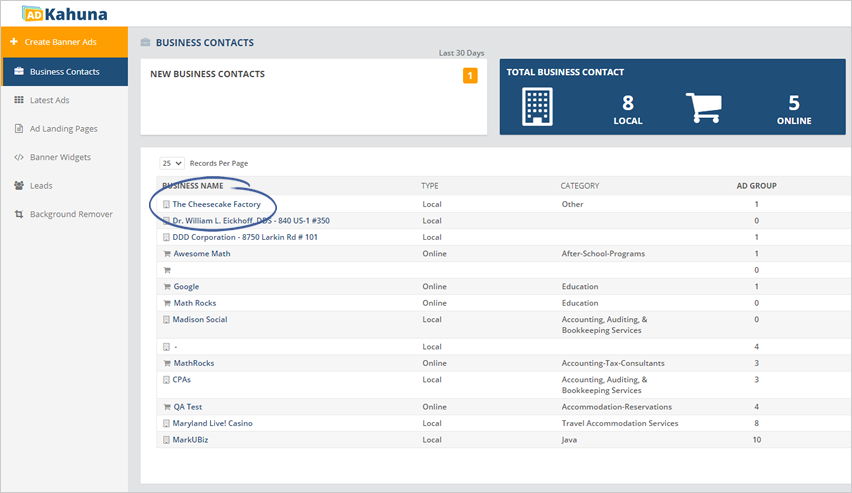Open the MarkUBiz business contact
Screen dimensions: 852x493
pyautogui.click(x=194, y=440)
